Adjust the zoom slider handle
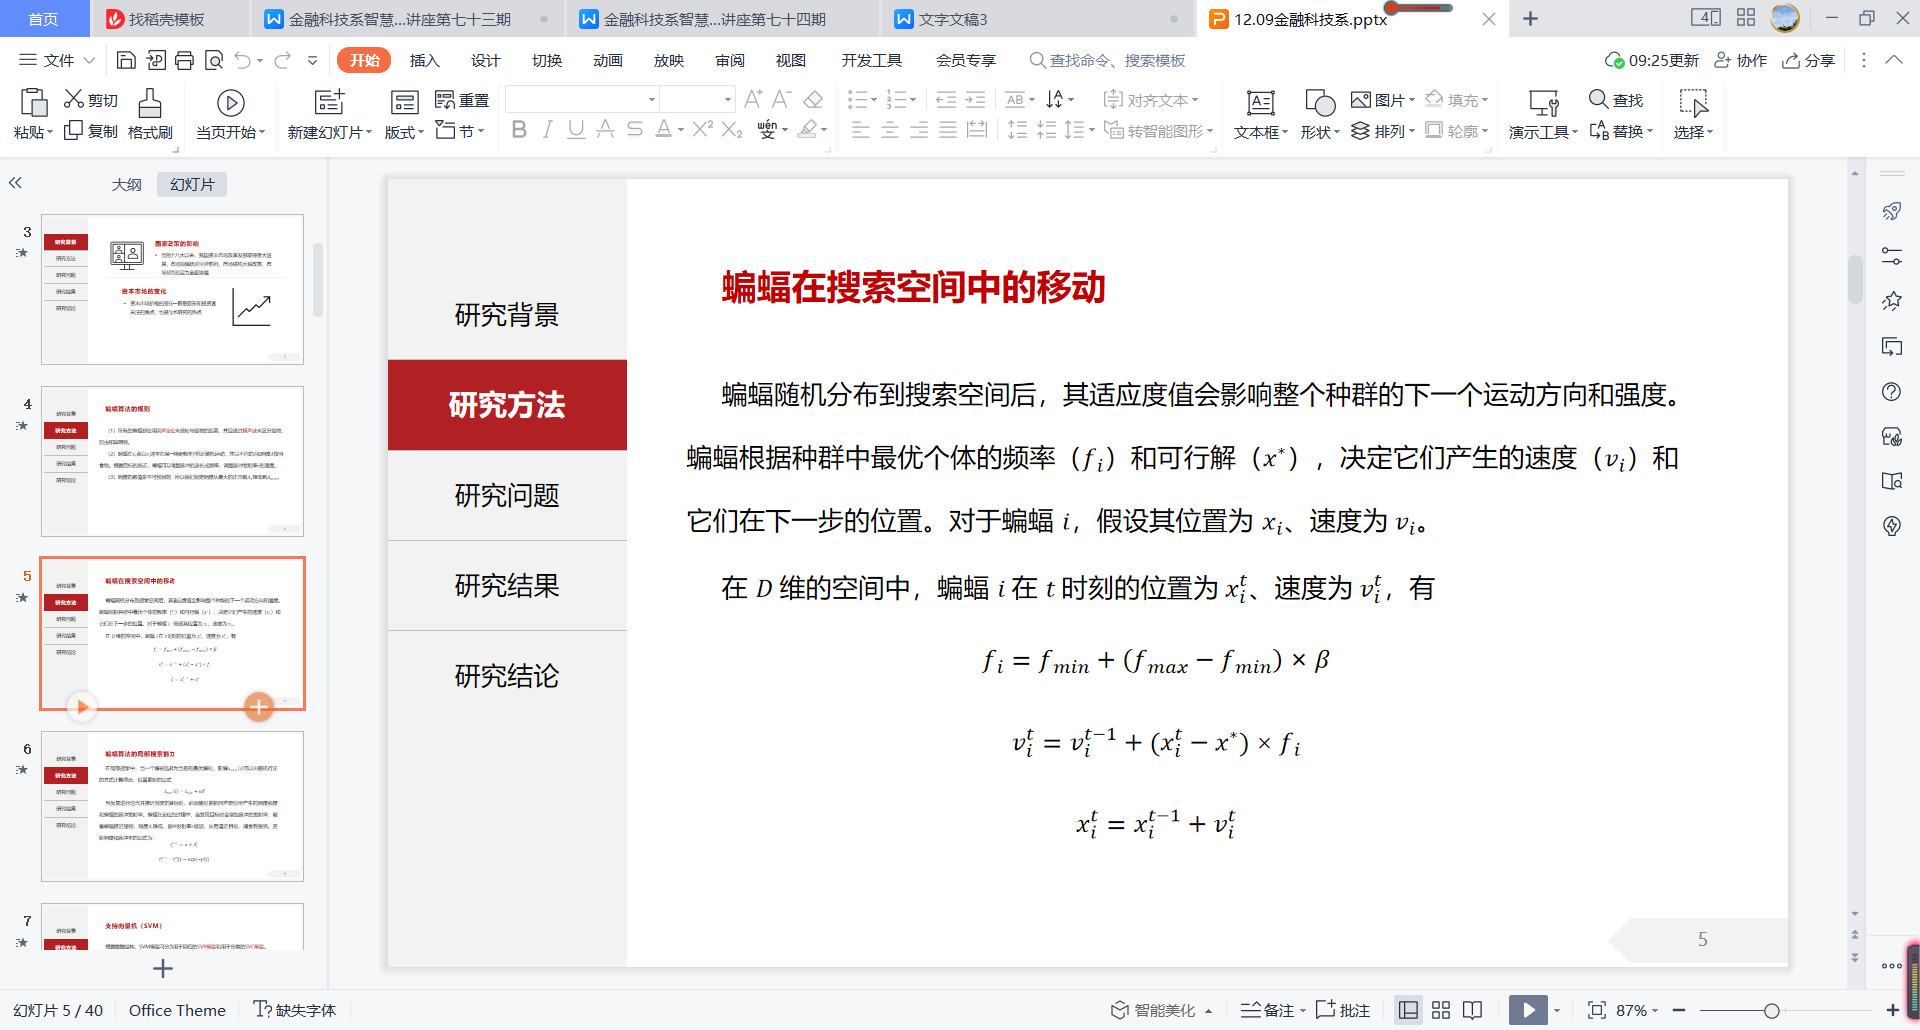1920x1030 pixels. coord(1771,1010)
